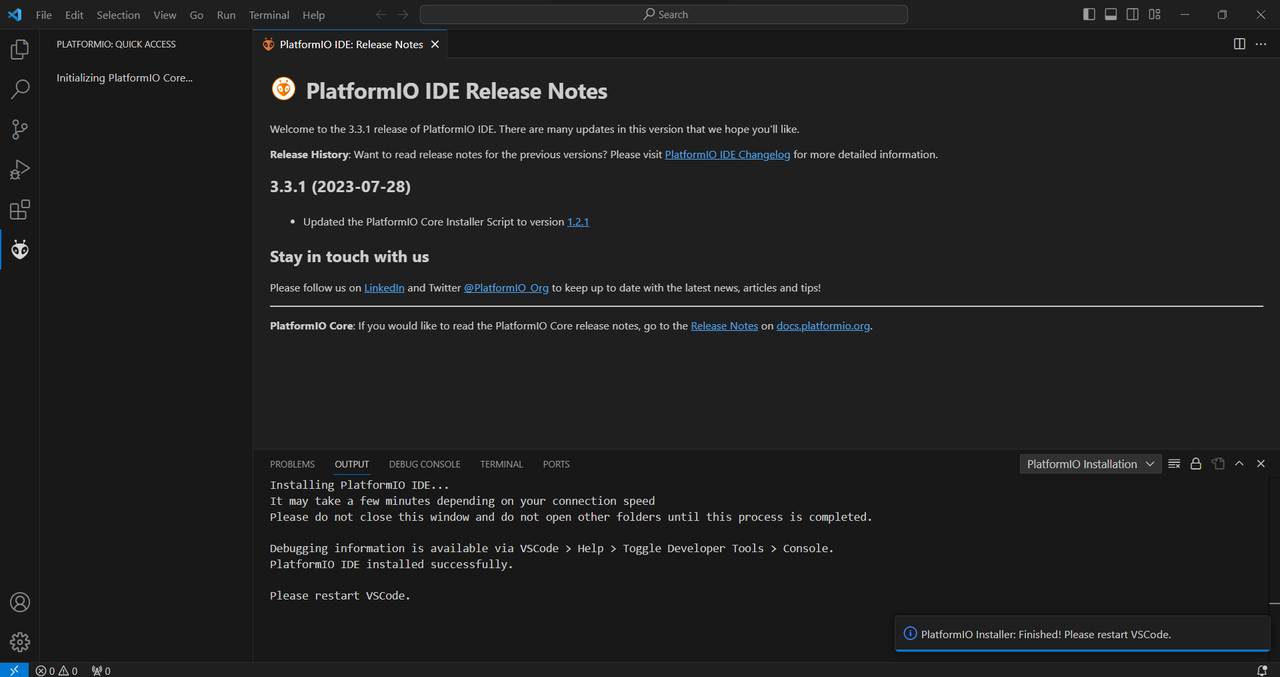Click the '3.3.1 (2023-07-28)' heading
The width and height of the screenshot is (1280, 677).
[x=340, y=187]
